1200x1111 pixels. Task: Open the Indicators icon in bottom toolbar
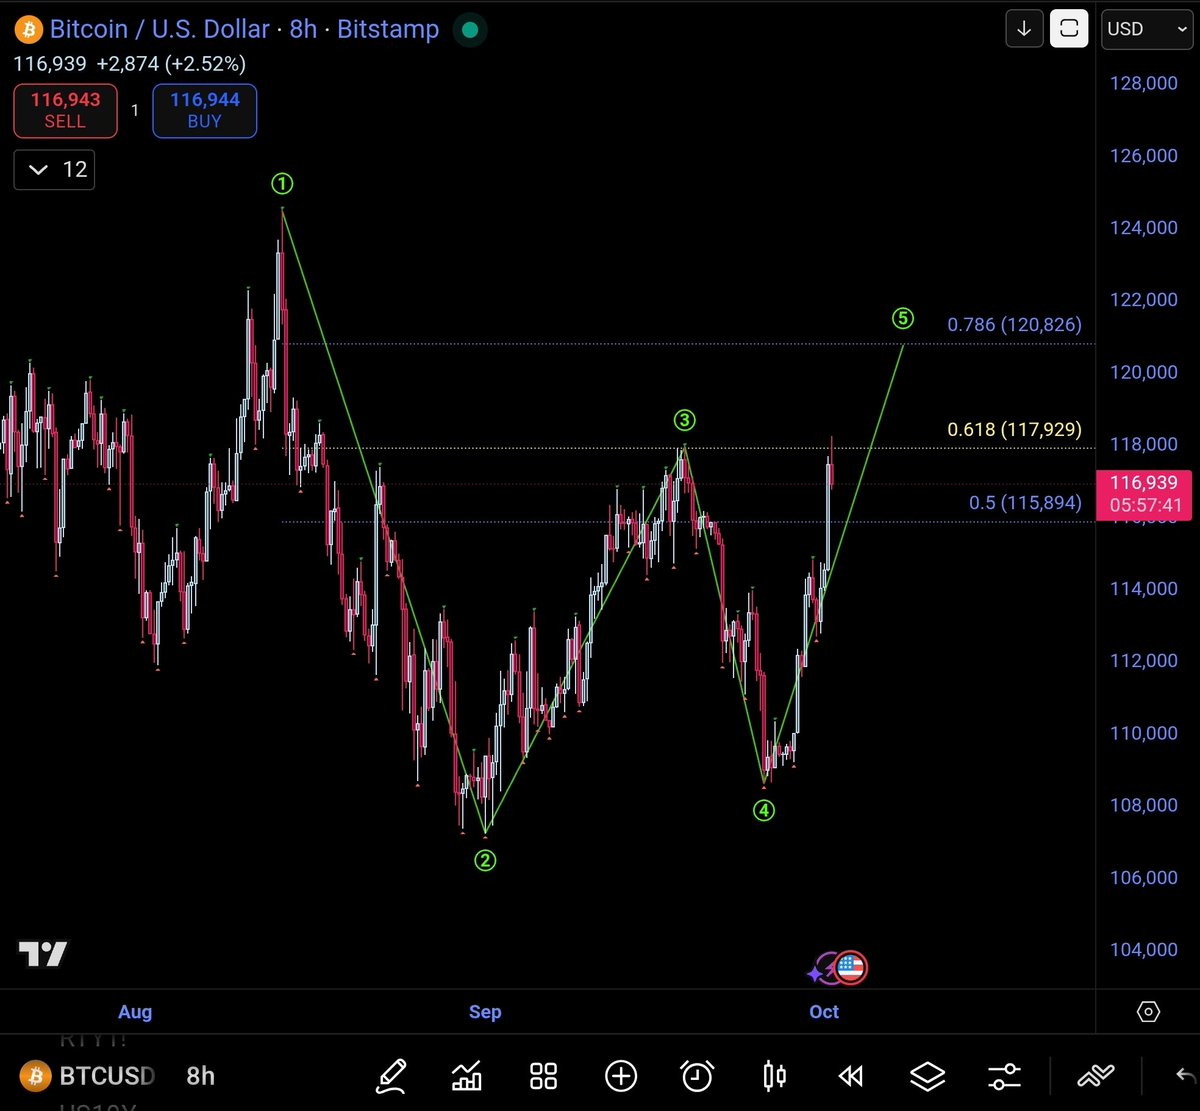click(467, 1076)
